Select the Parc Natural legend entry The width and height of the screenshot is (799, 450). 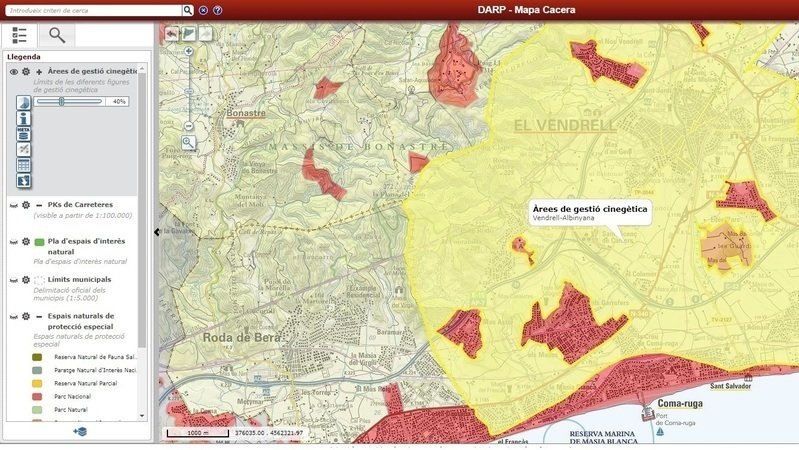tap(71, 410)
